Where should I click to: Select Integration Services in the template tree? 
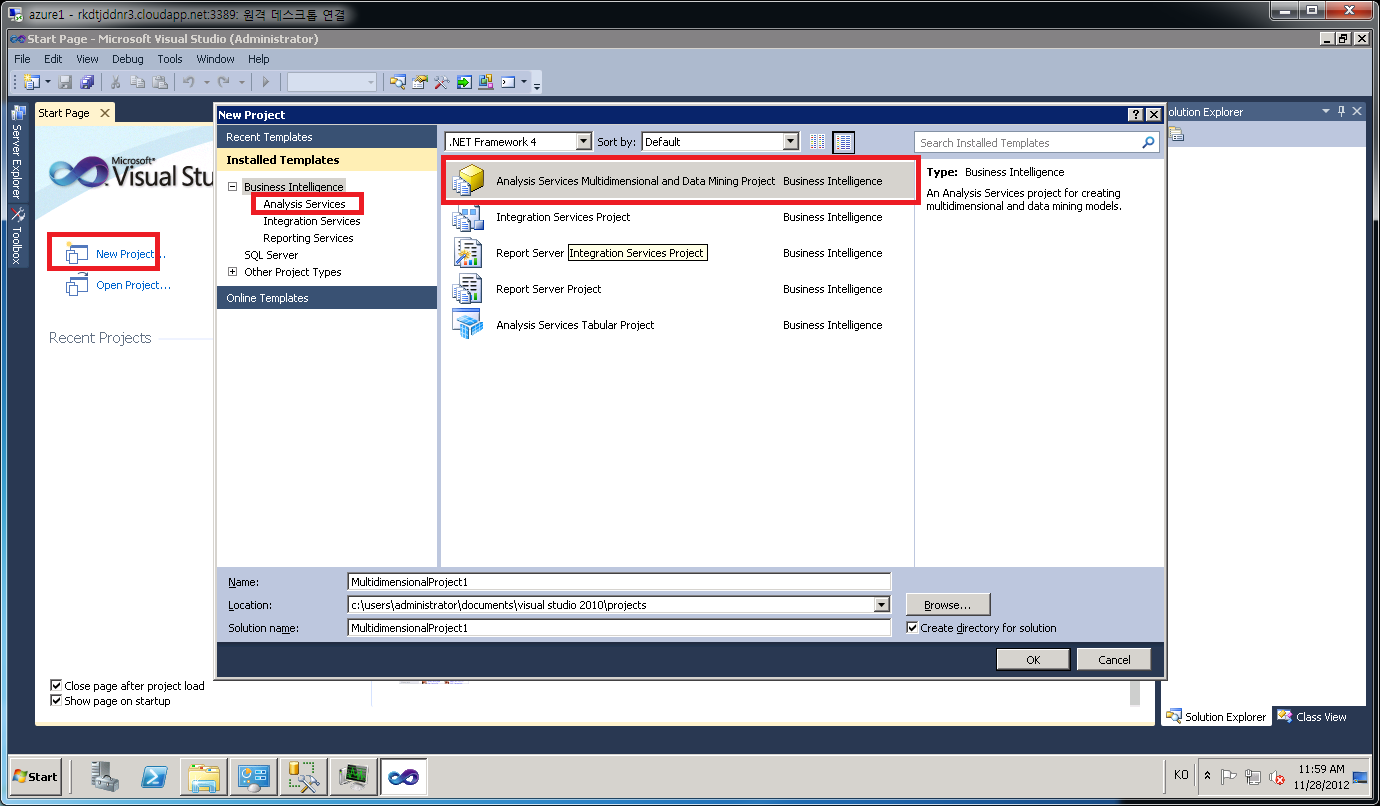tap(311, 221)
